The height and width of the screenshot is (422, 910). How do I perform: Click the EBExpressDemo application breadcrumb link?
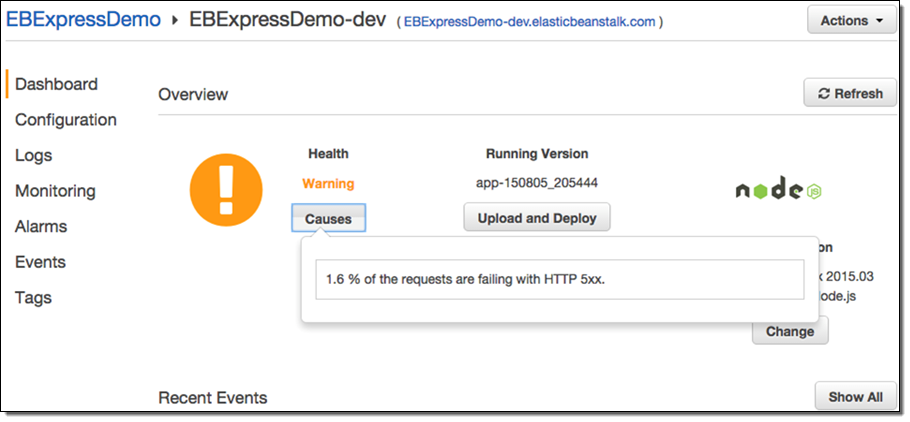click(x=83, y=19)
